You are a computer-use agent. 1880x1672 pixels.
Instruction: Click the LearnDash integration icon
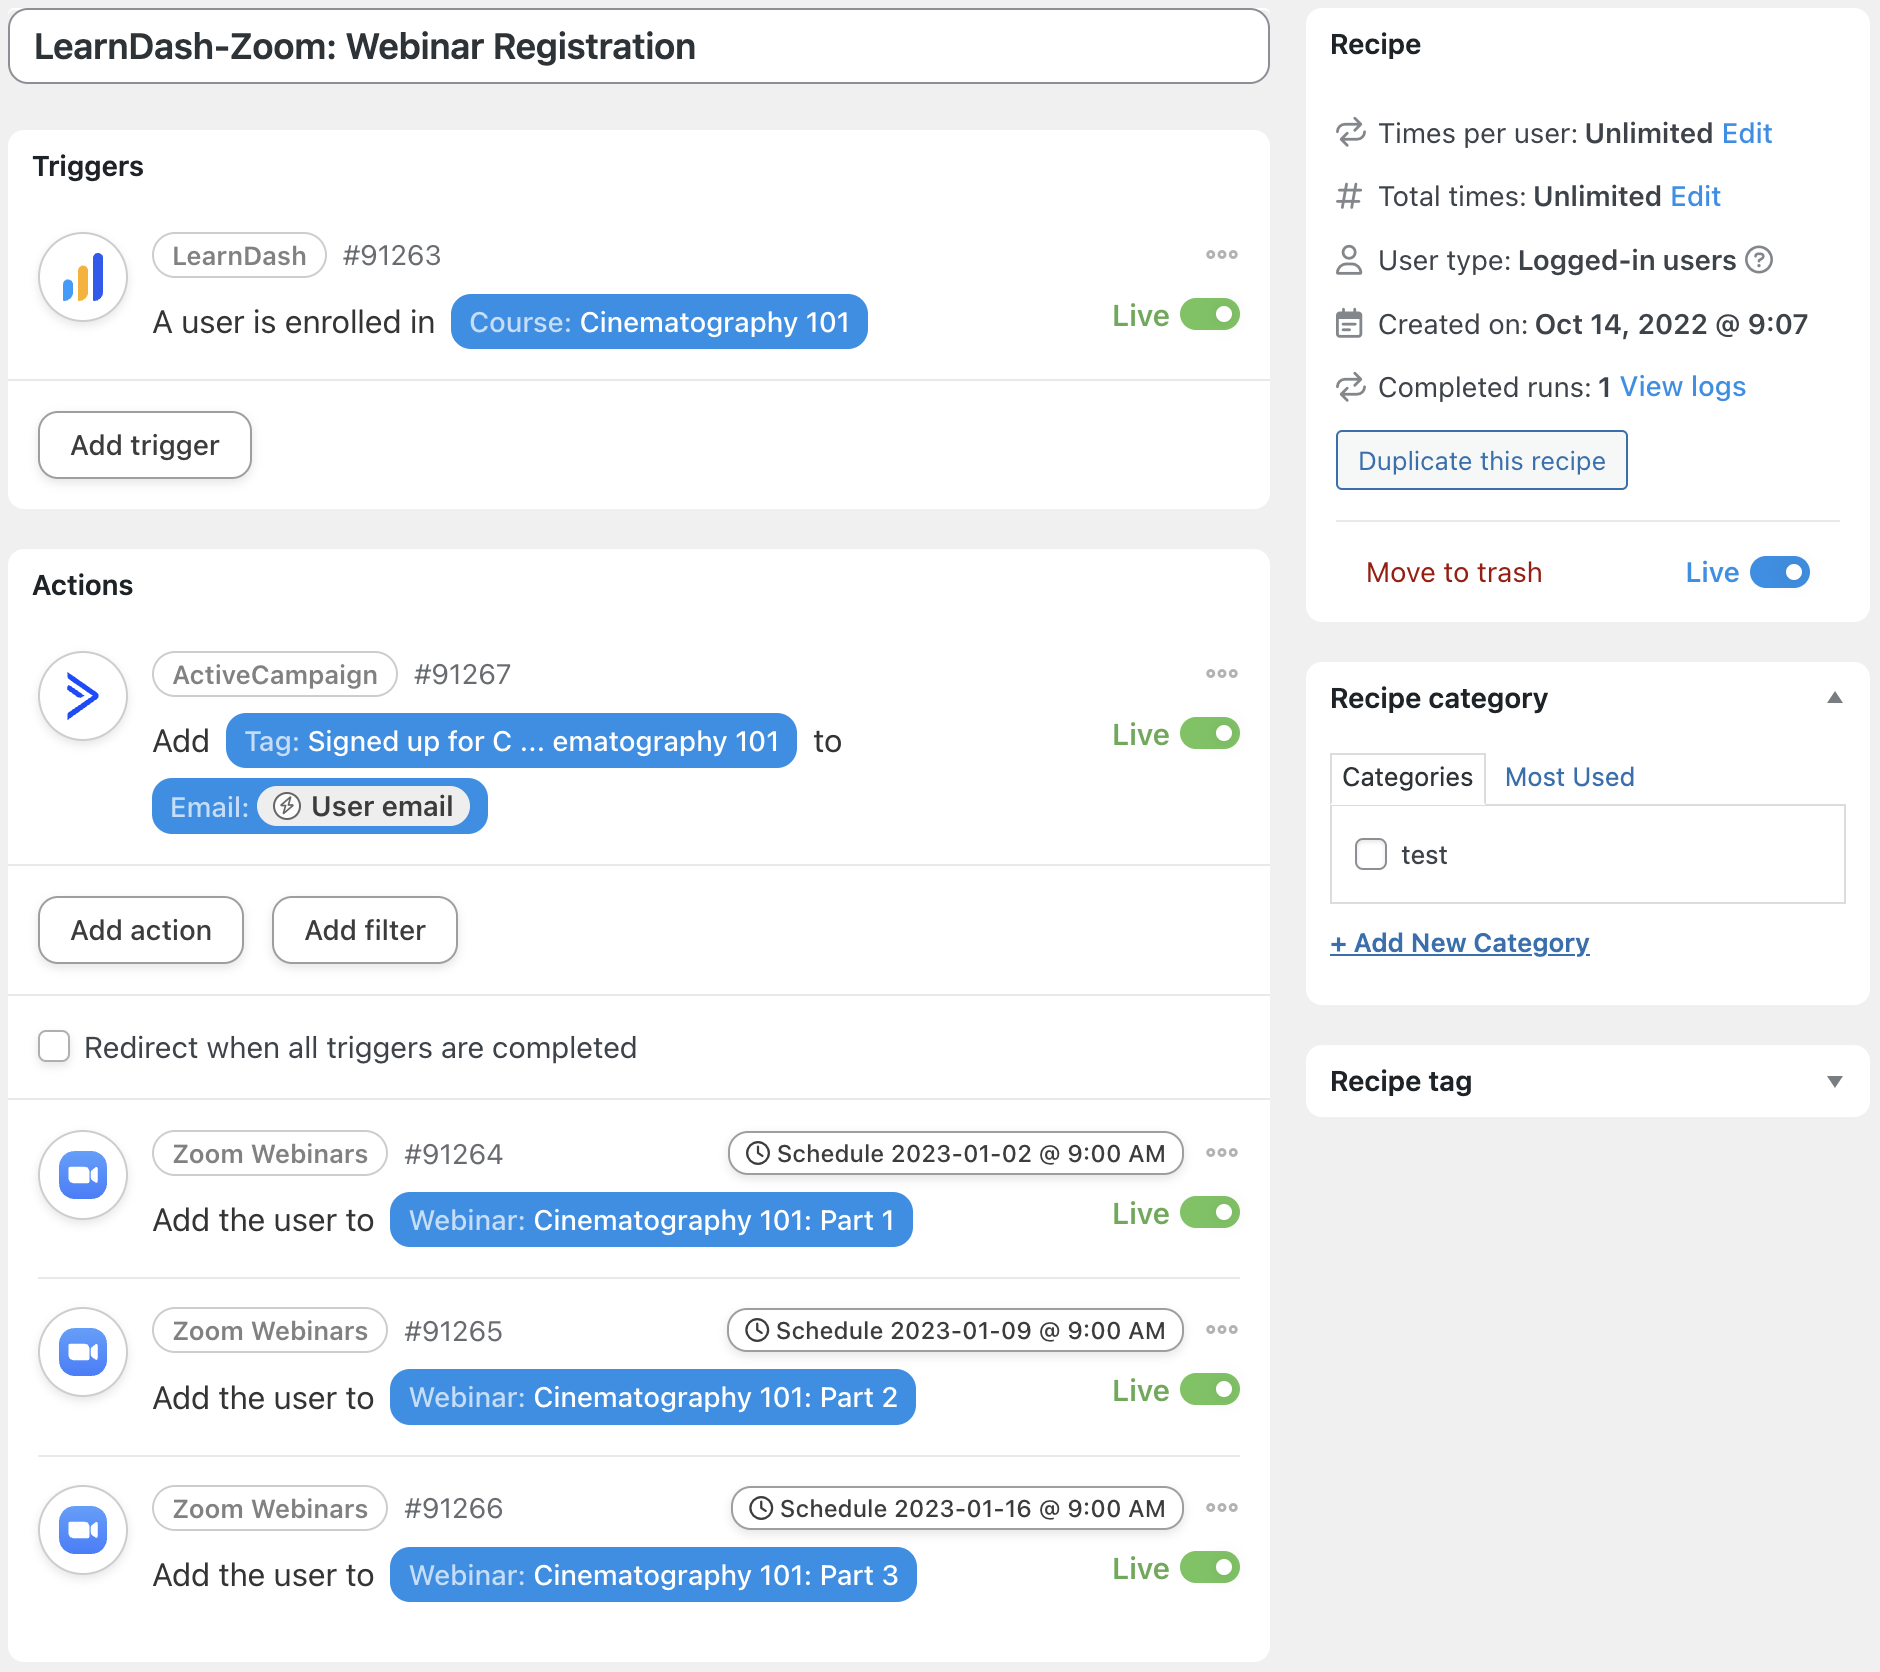83,277
